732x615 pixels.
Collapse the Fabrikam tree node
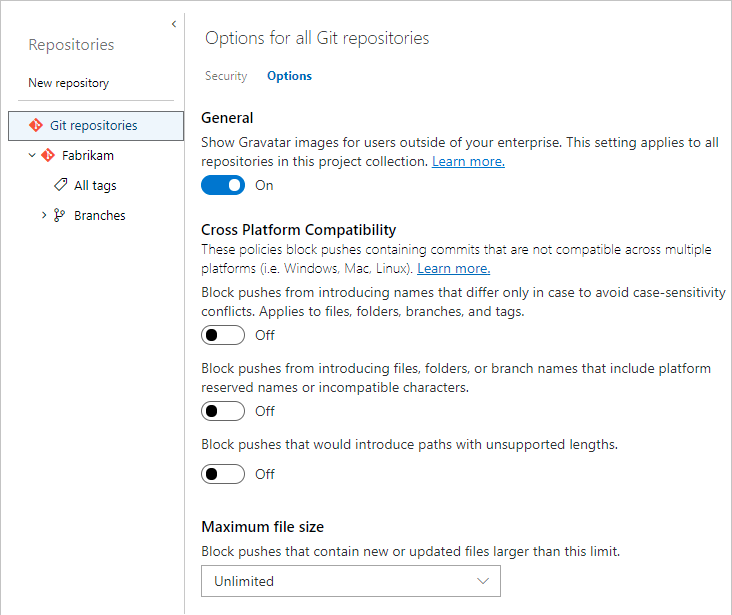pos(32,156)
